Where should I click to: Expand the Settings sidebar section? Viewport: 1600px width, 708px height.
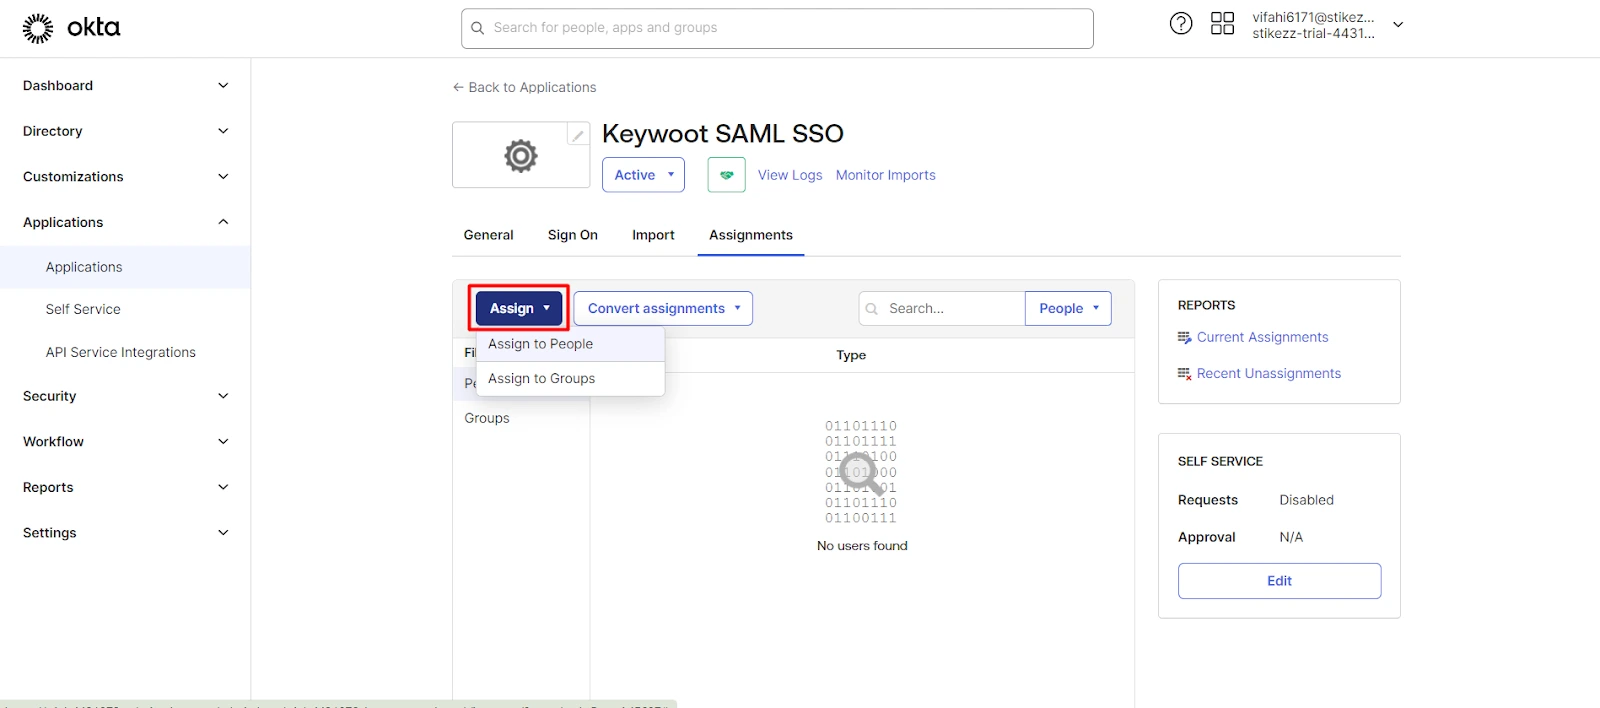point(223,533)
